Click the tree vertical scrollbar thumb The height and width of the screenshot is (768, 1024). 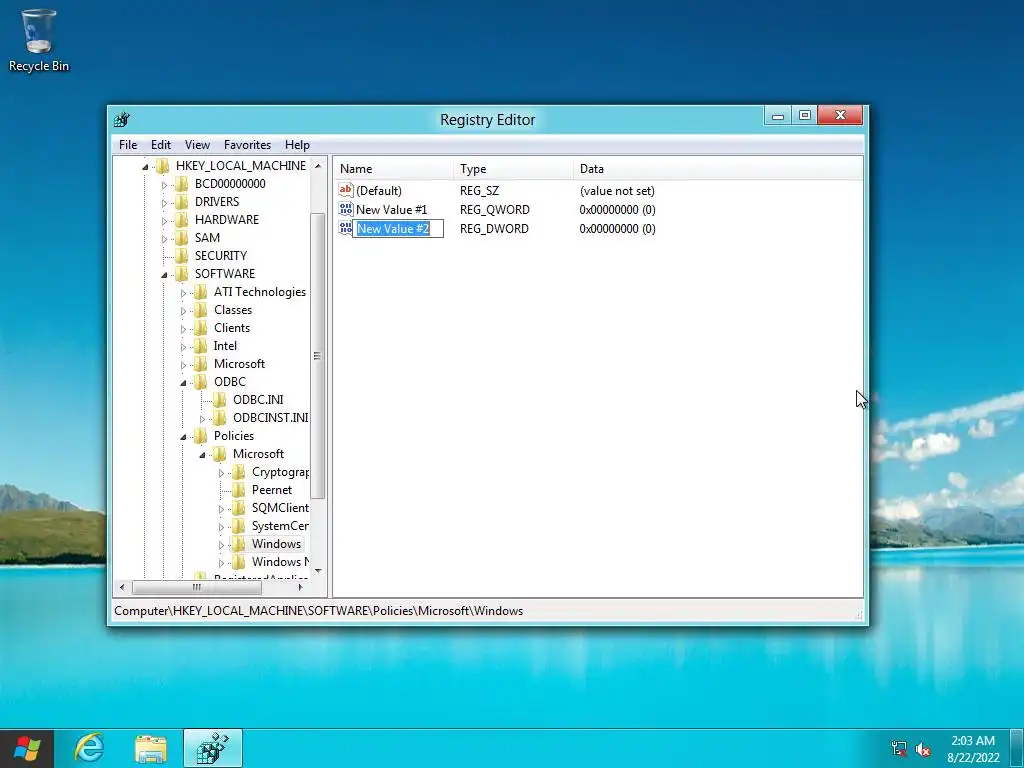318,356
